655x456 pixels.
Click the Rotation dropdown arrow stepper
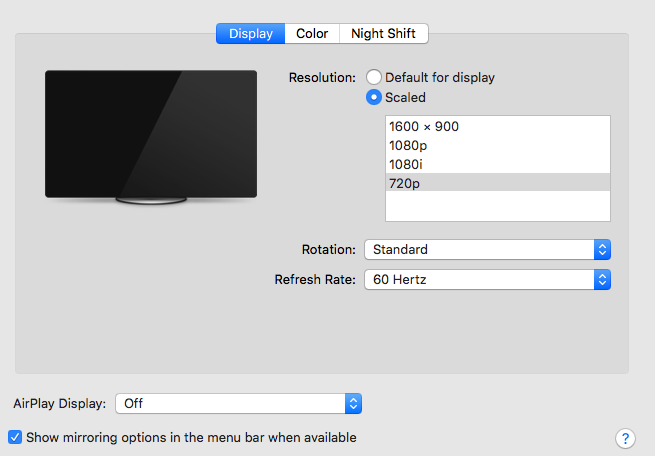pos(602,249)
